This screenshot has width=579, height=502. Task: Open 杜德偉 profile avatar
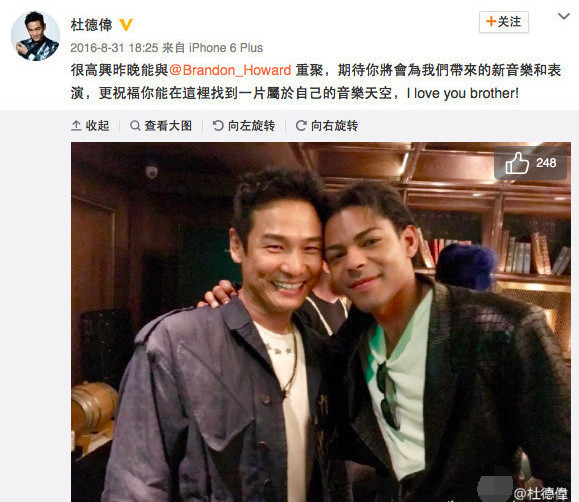[x=35, y=36]
